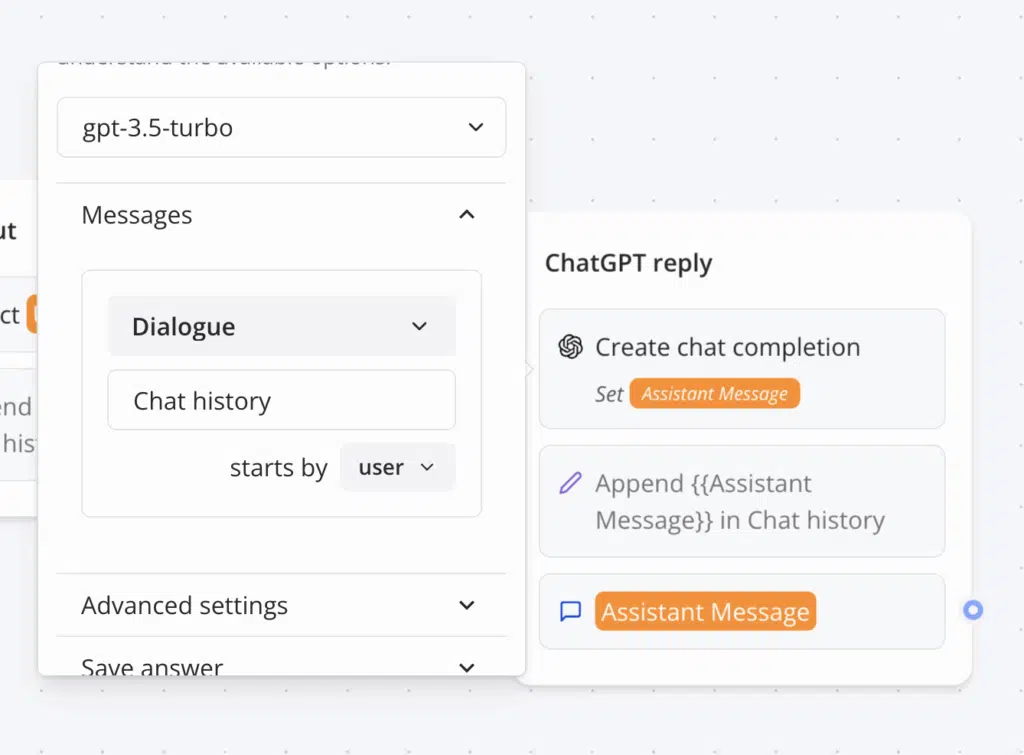Image resolution: width=1024 pixels, height=755 pixels.
Task: Click the Chat history variable field
Action: (281, 400)
